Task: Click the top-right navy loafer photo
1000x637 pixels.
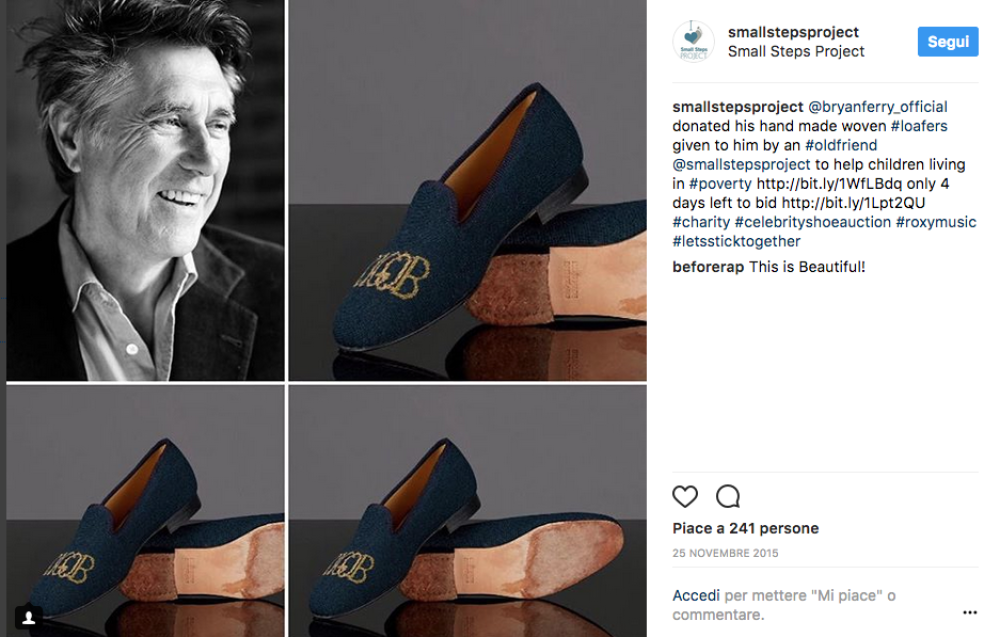Action: tap(467, 190)
